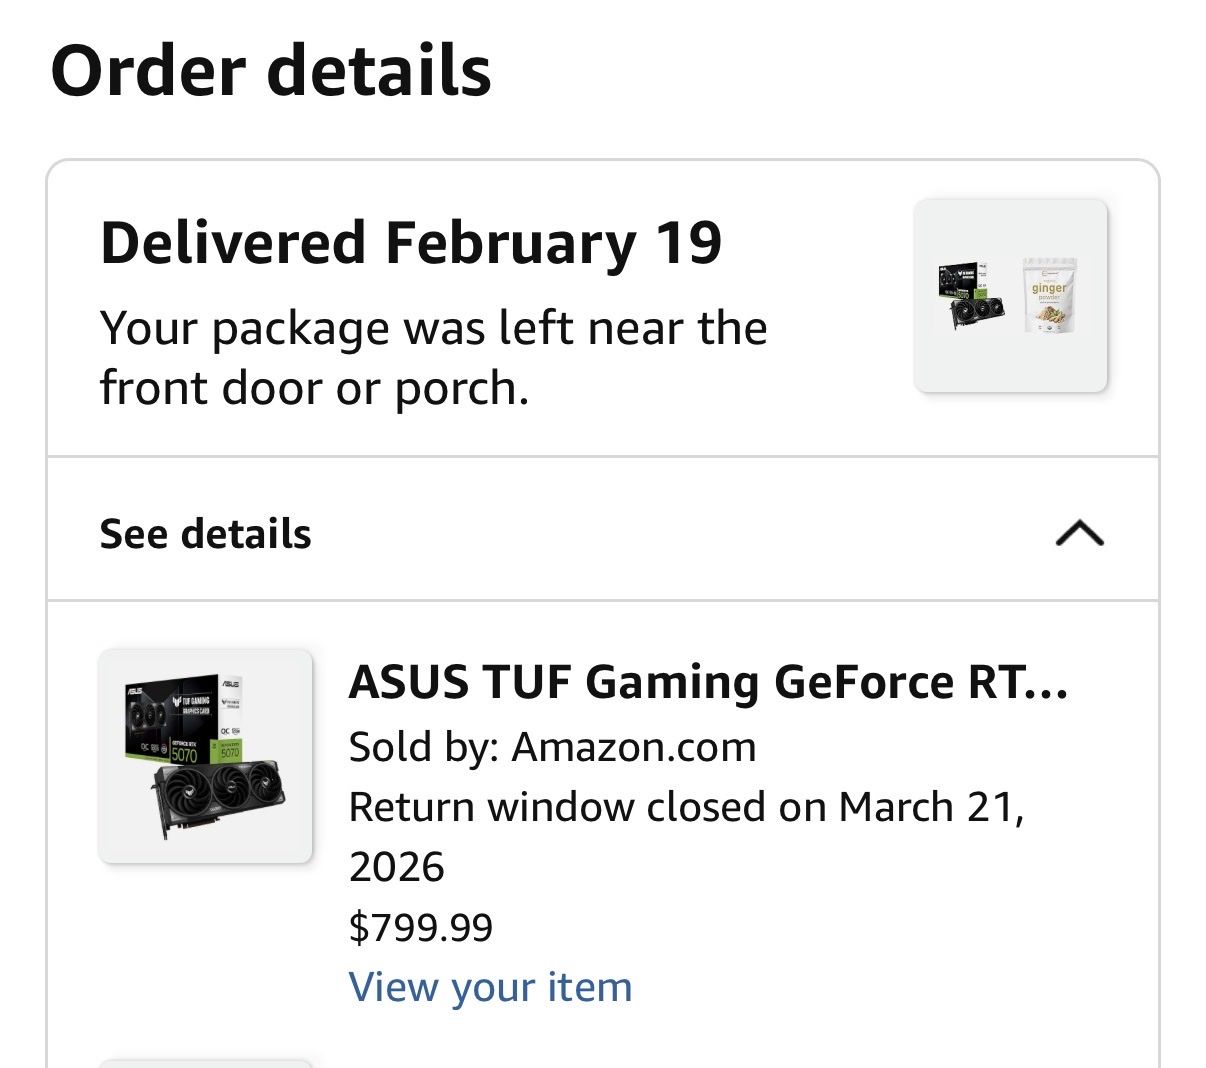Viewport: 1206px width, 1068px height.
Task: Tap the ginger powder image in package preview
Action: (x=1049, y=295)
